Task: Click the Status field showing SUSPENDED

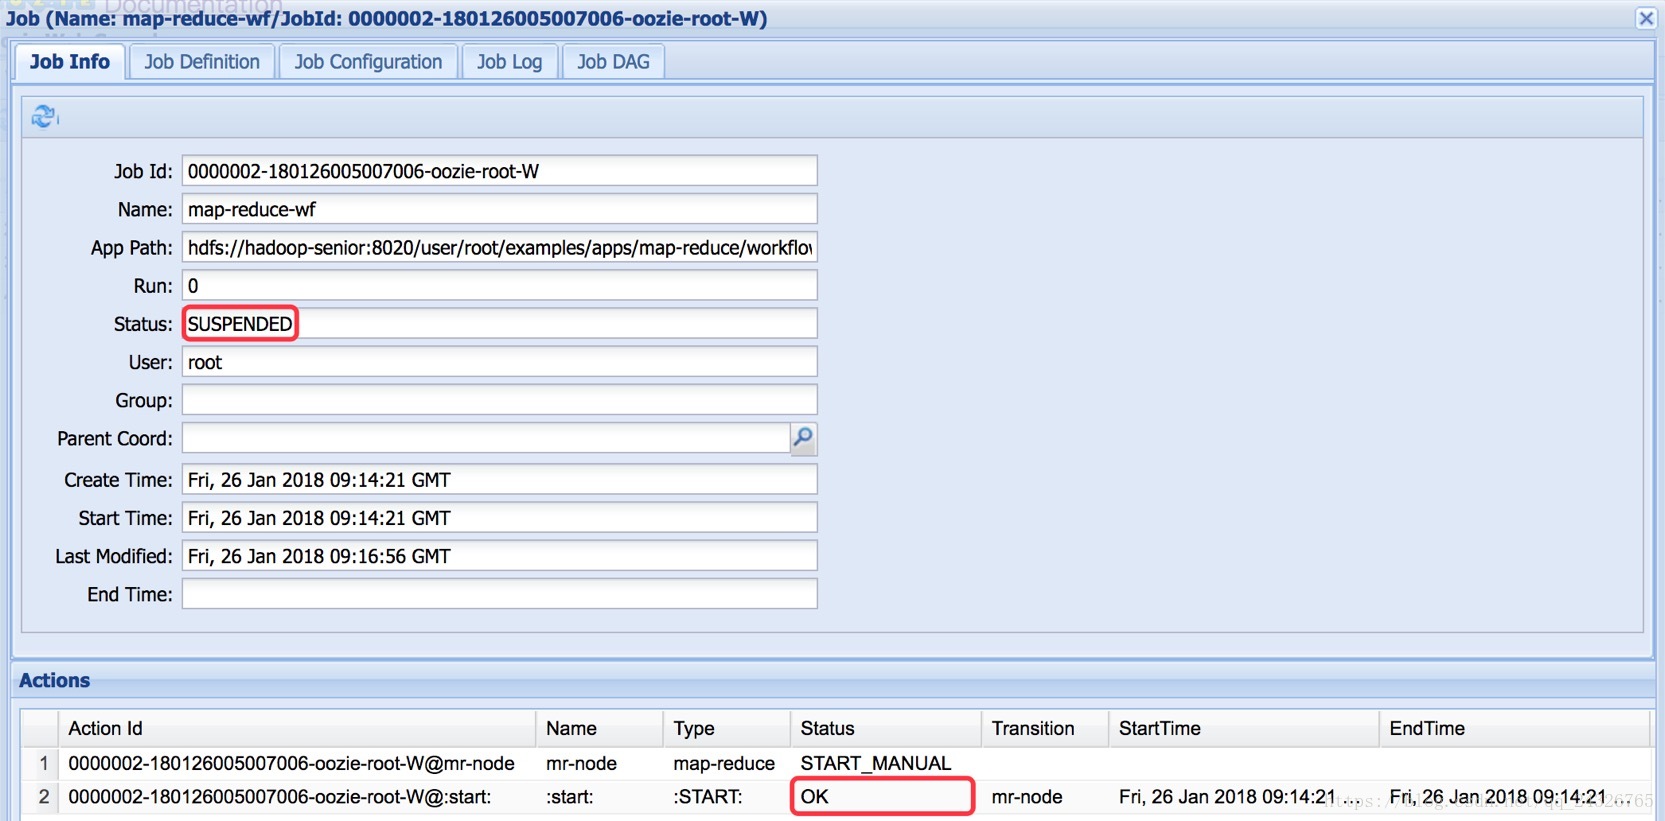Action: coord(499,323)
